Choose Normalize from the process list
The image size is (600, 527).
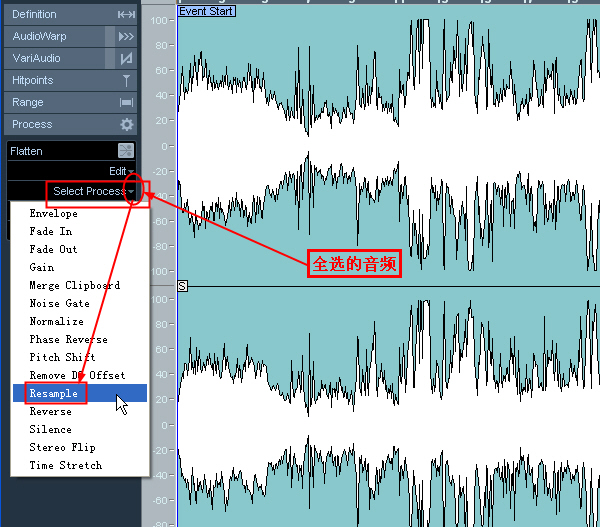coord(57,321)
